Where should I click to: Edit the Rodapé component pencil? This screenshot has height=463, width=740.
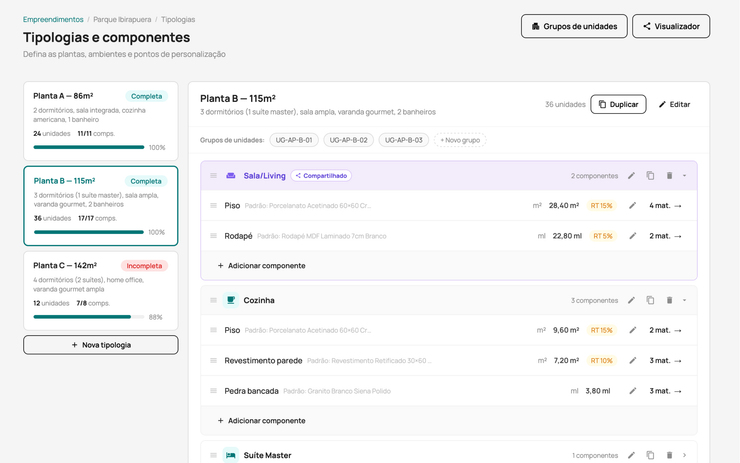[x=632, y=236]
